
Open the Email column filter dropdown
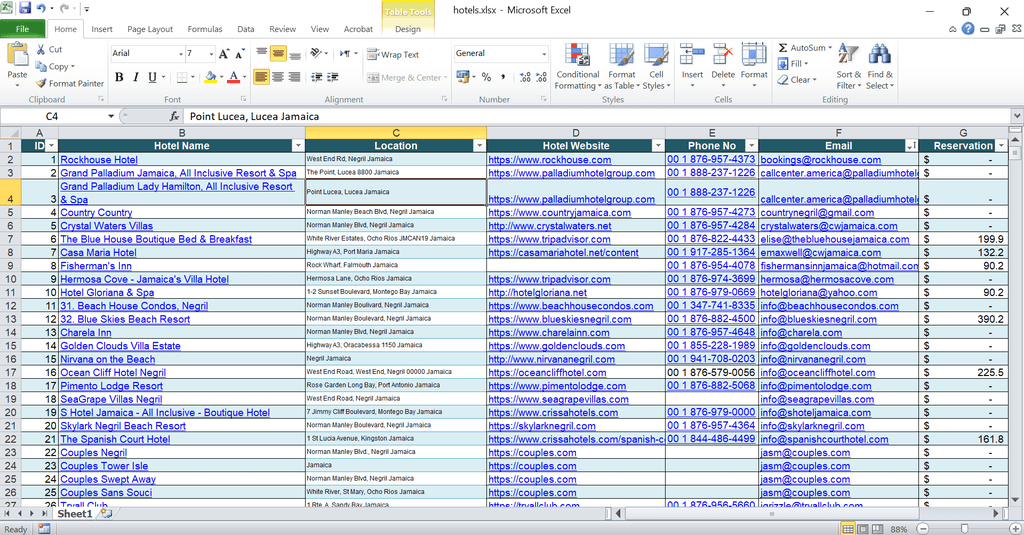(x=910, y=146)
